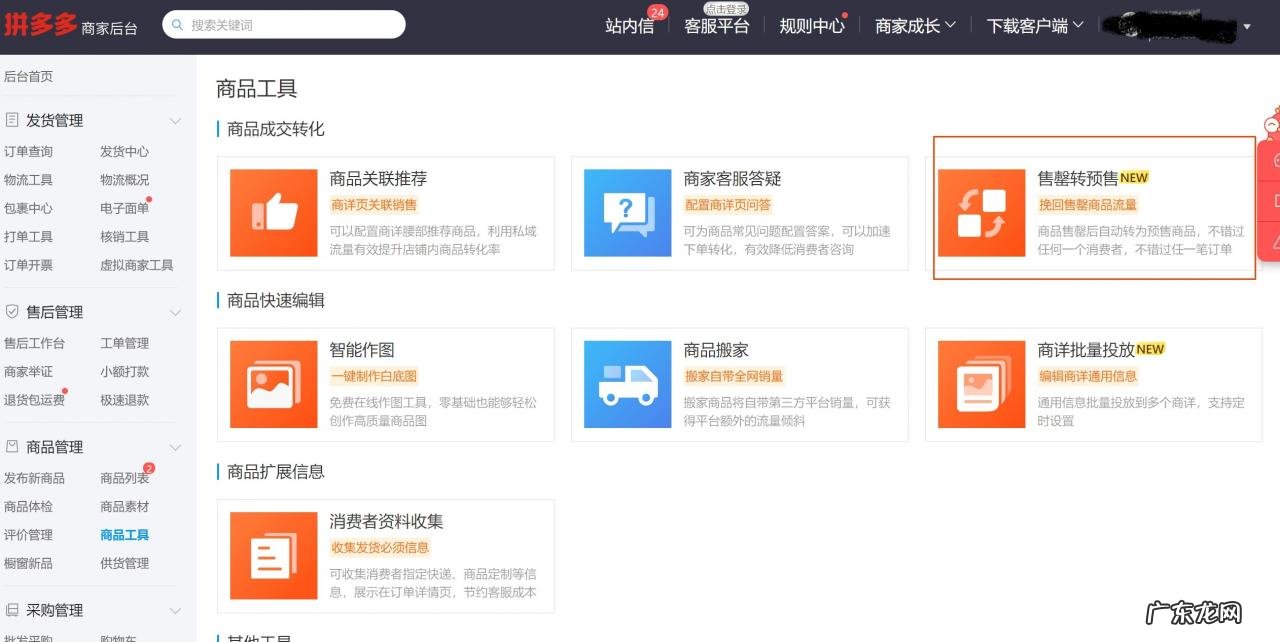This screenshot has width=1280, height=642.
Task: Open 站内信 with 24 unread messages
Action: pyautogui.click(x=630, y=26)
